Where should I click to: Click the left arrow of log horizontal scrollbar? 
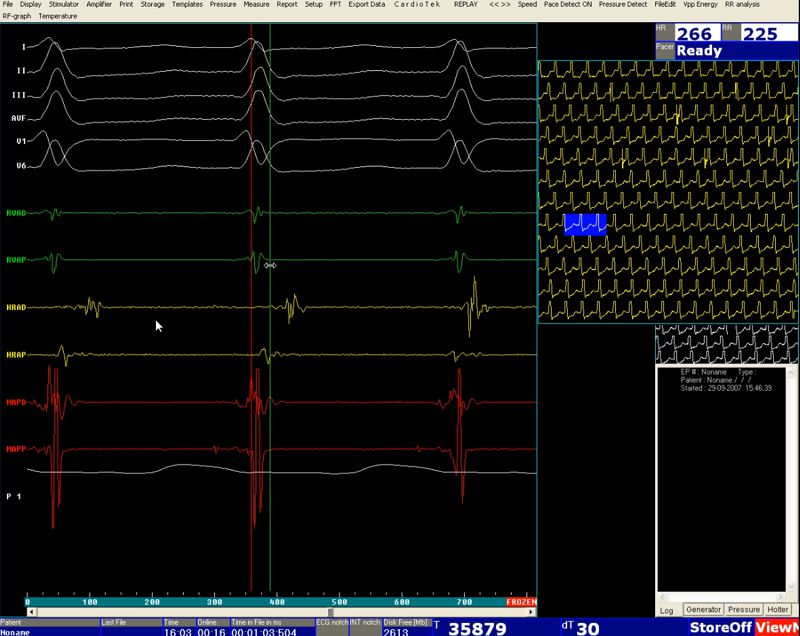point(663,597)
